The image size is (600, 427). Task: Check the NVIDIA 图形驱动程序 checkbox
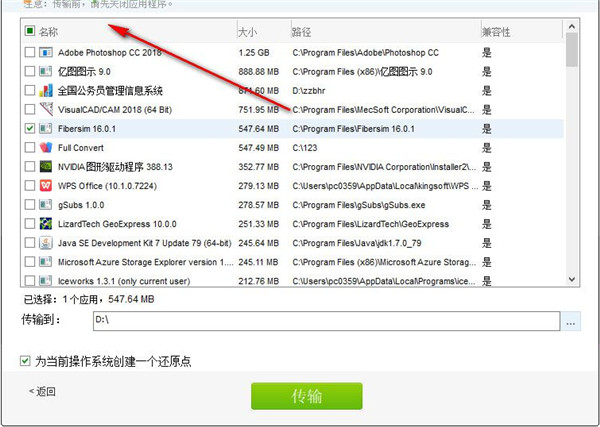tap(29, 166)
